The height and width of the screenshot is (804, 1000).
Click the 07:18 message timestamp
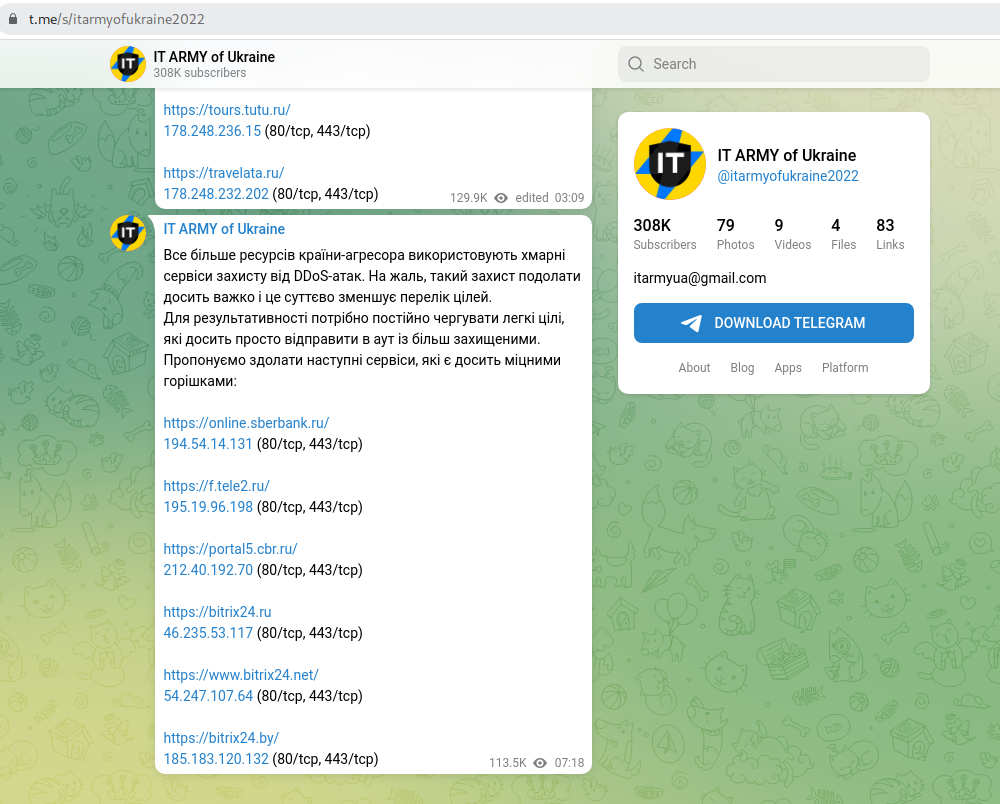tap(569, 763)
